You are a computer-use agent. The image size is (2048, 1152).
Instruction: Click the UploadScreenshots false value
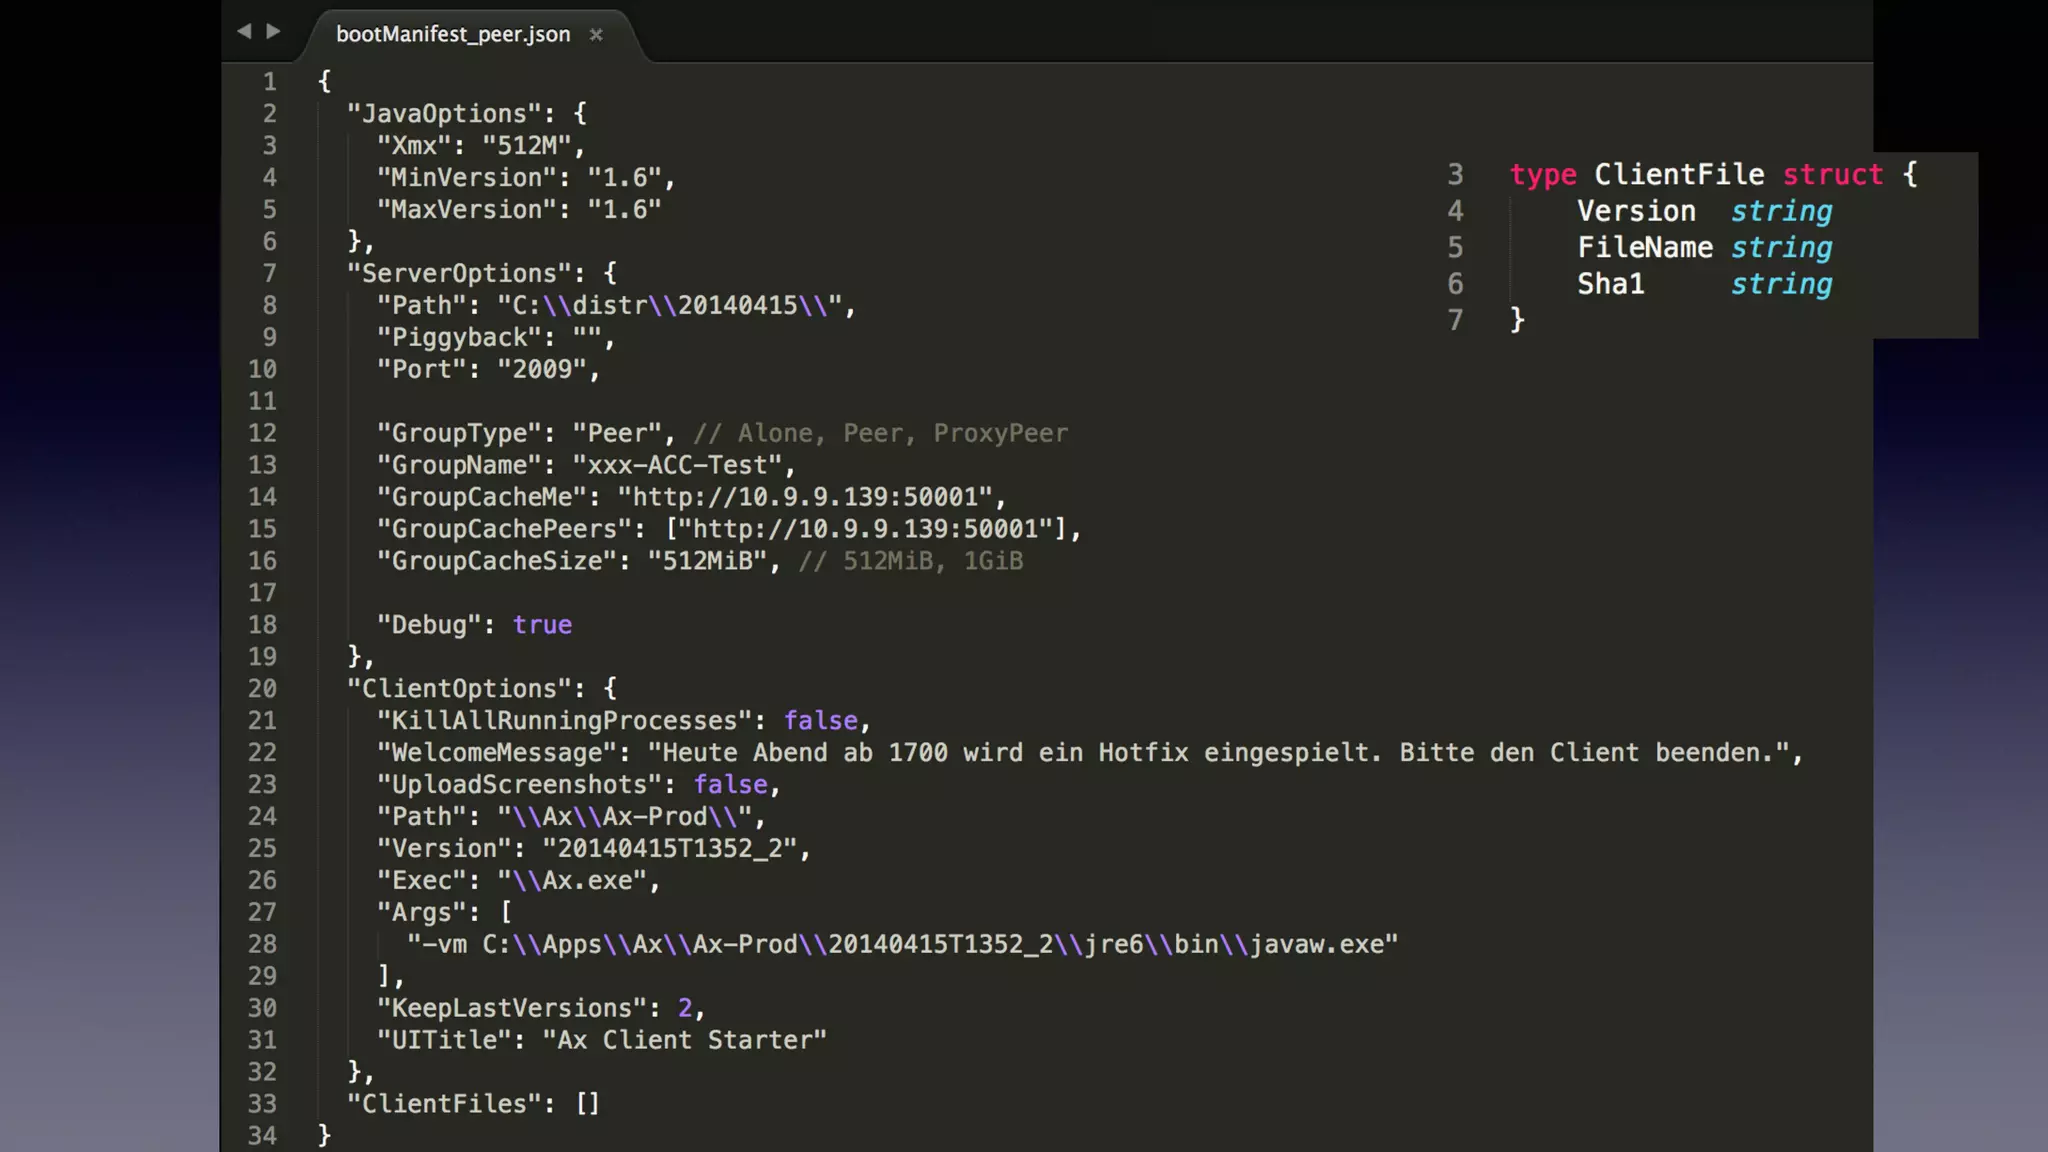point(730,785)
